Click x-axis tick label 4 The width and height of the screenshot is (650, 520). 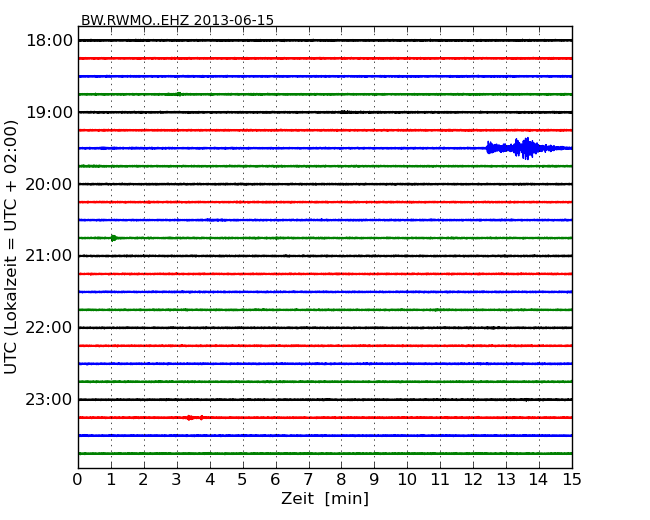[x=210, y=480]
